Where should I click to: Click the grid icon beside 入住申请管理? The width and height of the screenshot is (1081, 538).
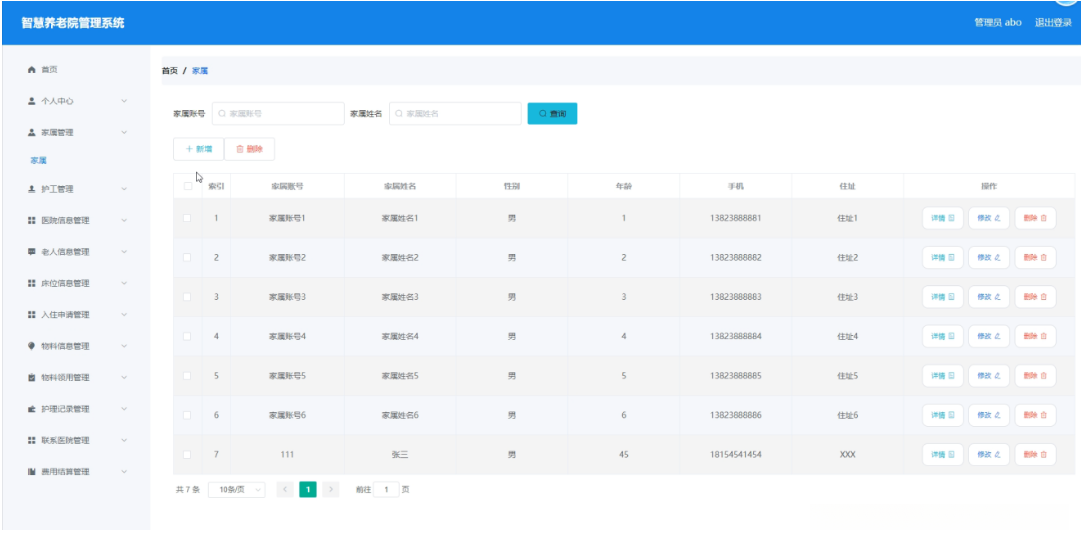pos(31,315)
